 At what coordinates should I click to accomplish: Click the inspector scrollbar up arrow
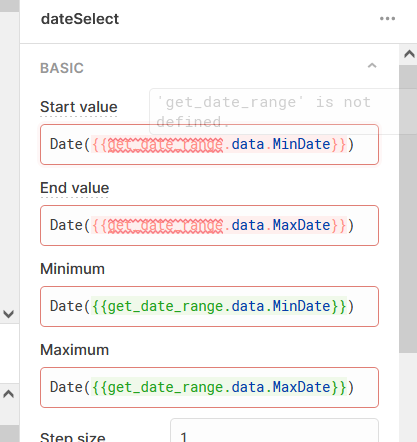coord(409,54)
